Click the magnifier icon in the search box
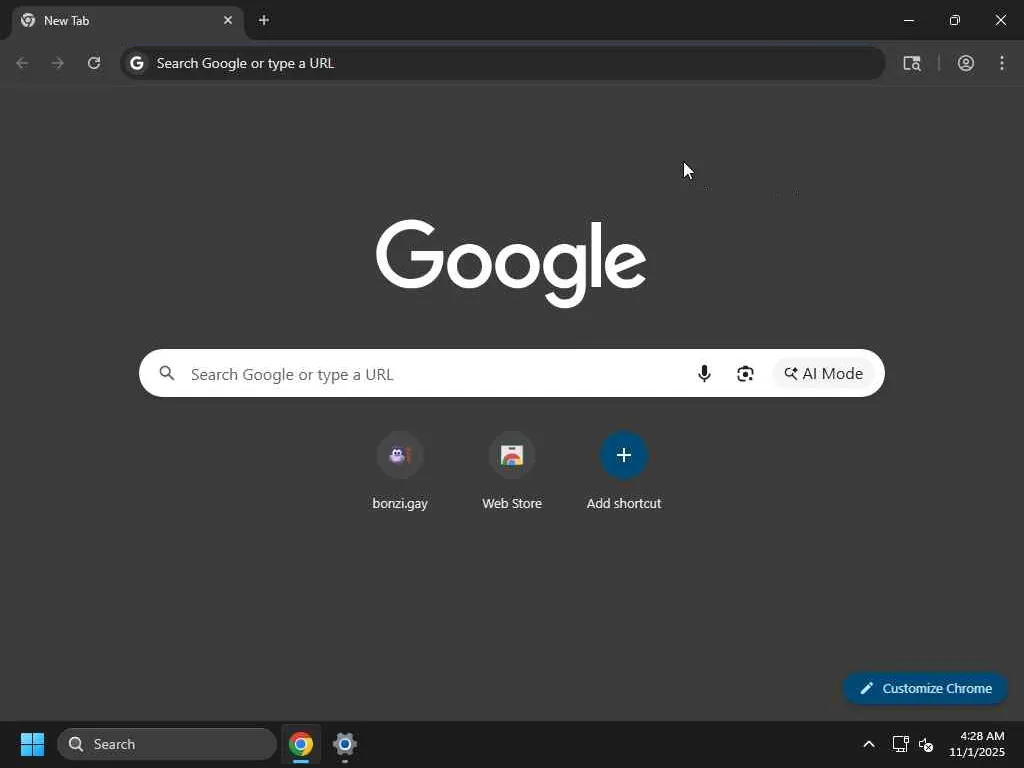This screenshot has height=768, width=1024. [x=167, y=373]
